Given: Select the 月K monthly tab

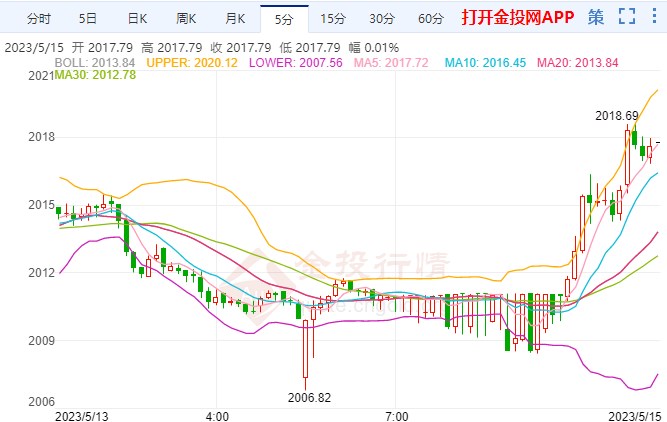Looking at the screenshot, I should 235,19.
